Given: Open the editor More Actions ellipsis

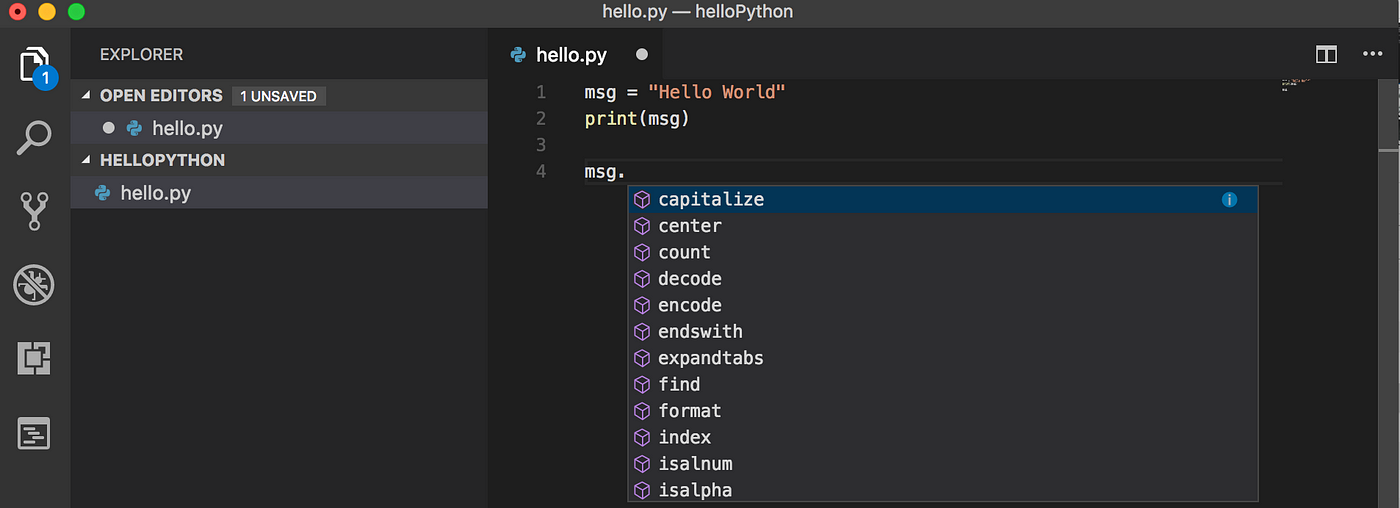Looking at the screenshot, I should 1372,54.
